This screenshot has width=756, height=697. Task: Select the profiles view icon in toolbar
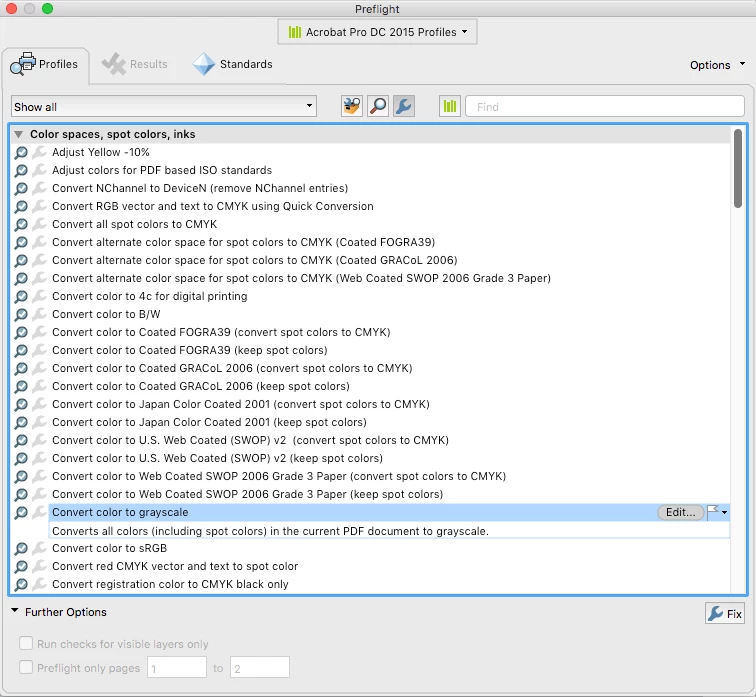click(x=352, y=106)
